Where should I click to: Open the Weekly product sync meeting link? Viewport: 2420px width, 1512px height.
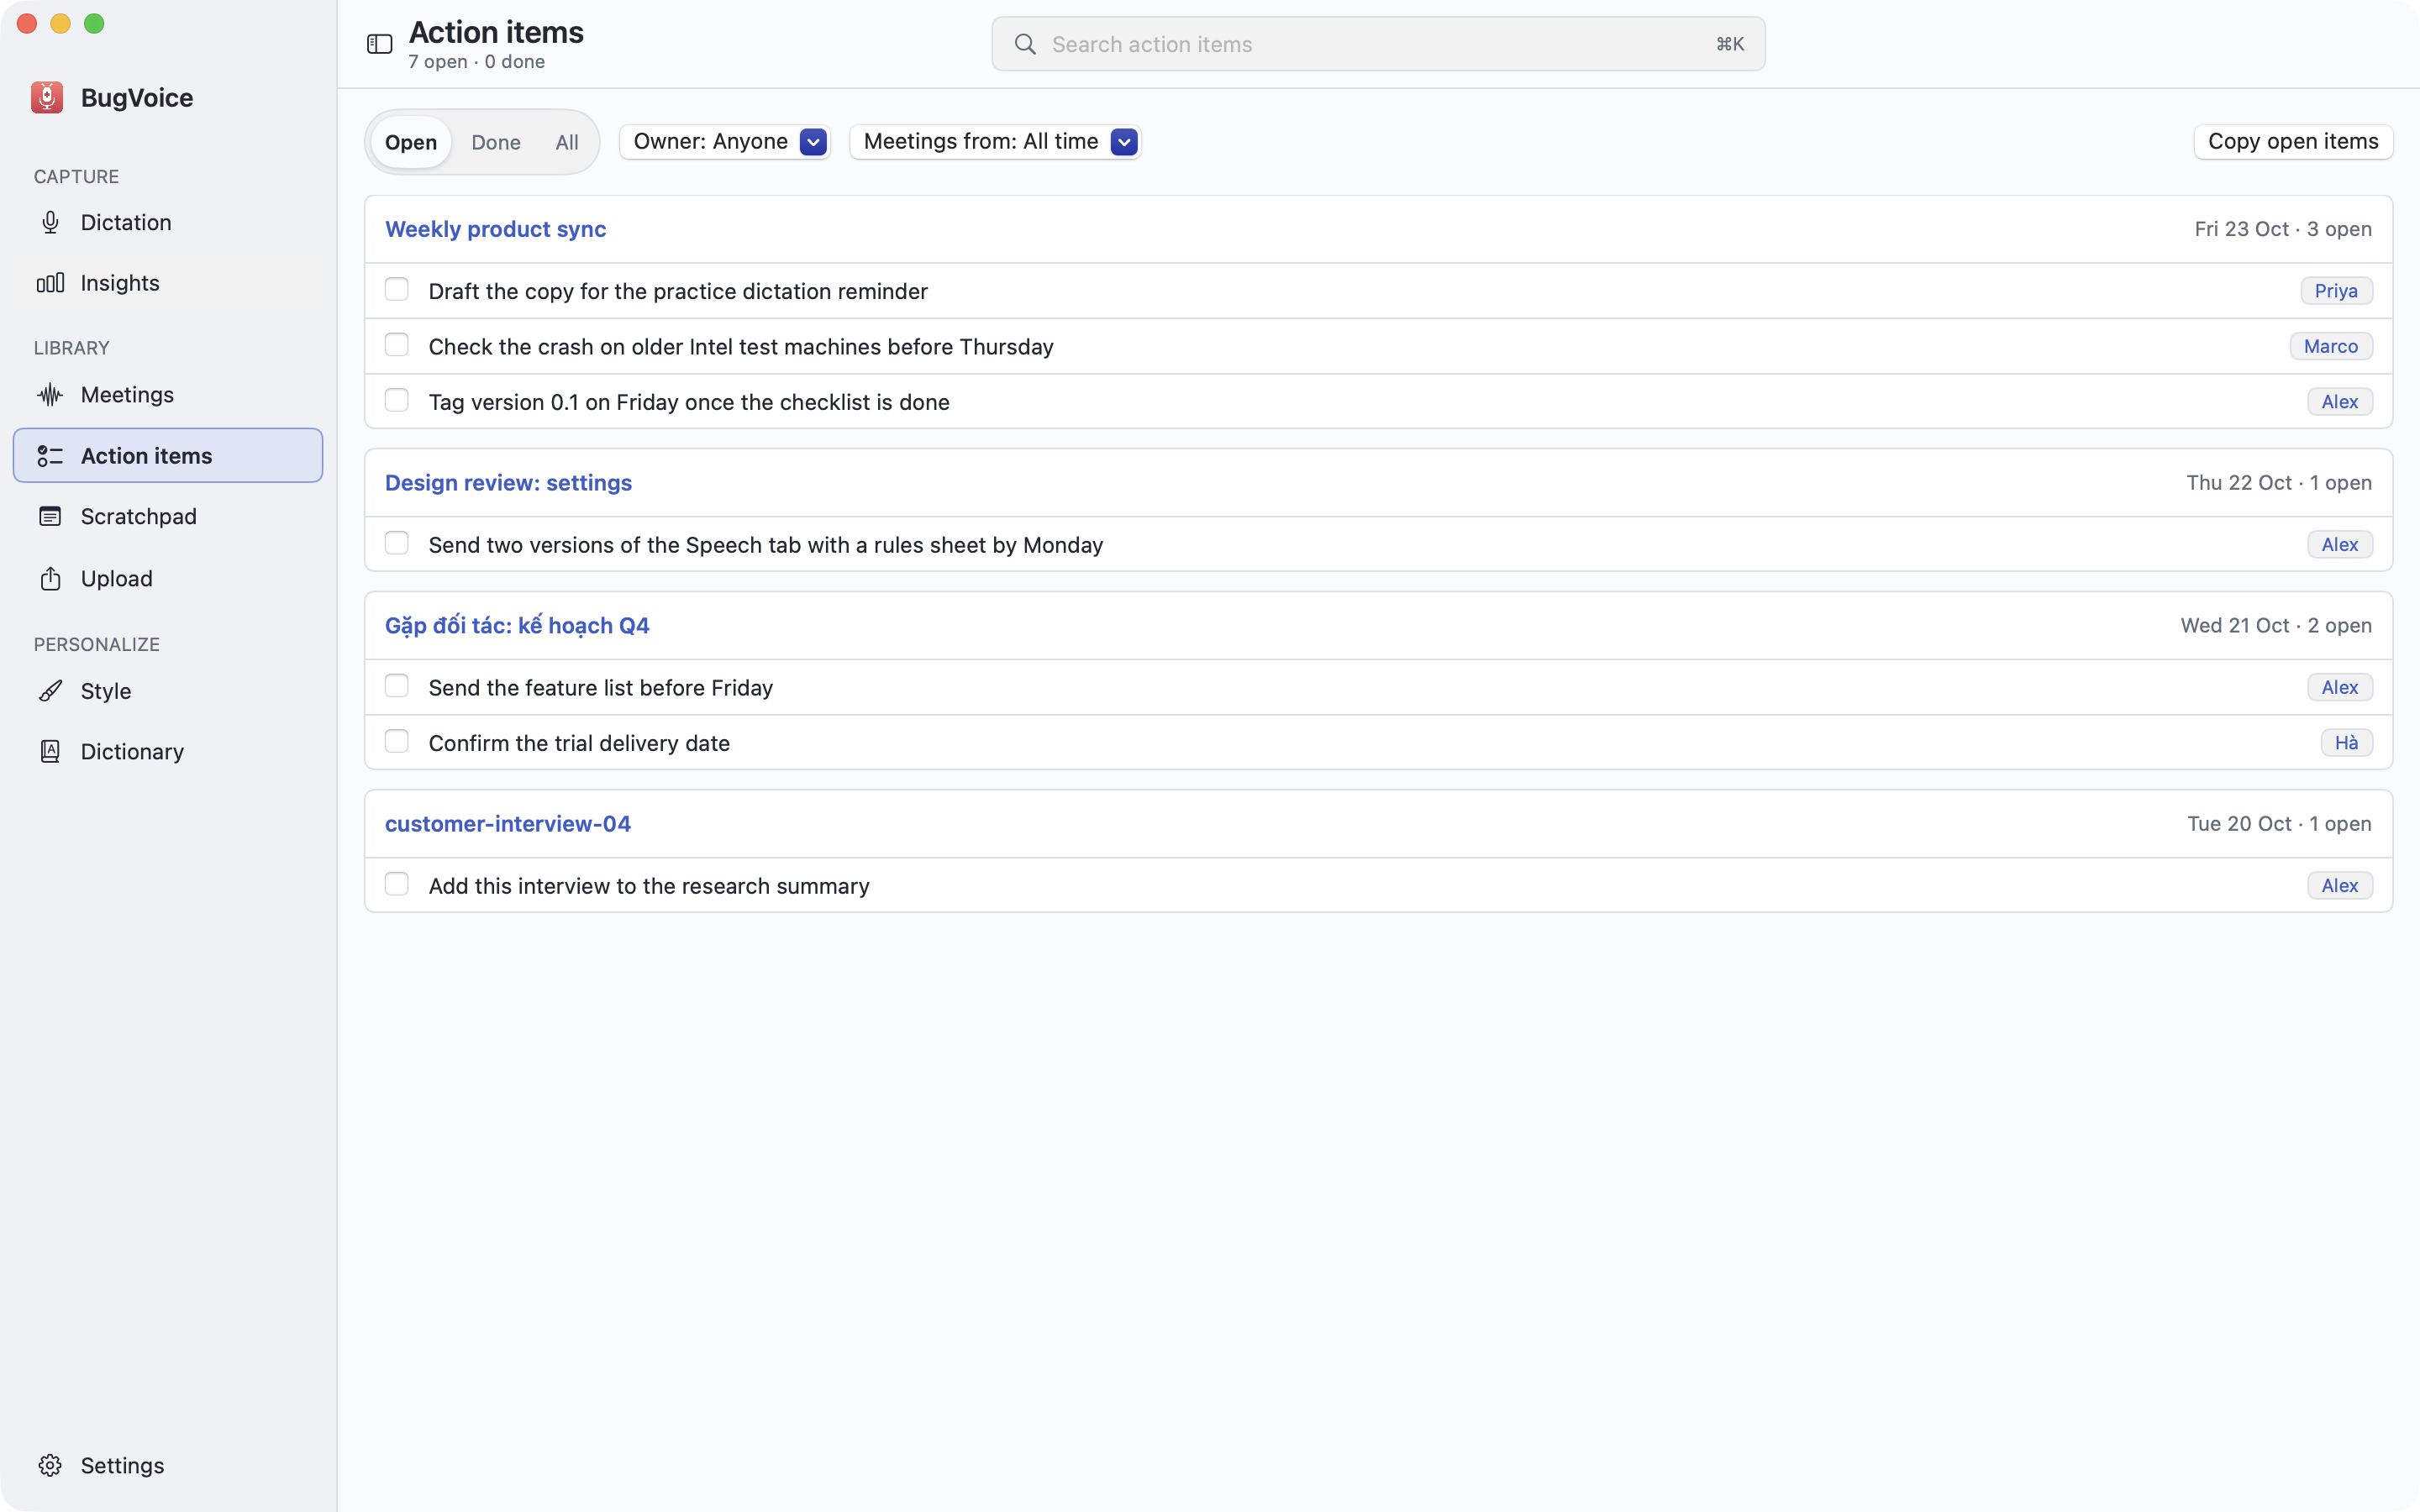[496, 229]
